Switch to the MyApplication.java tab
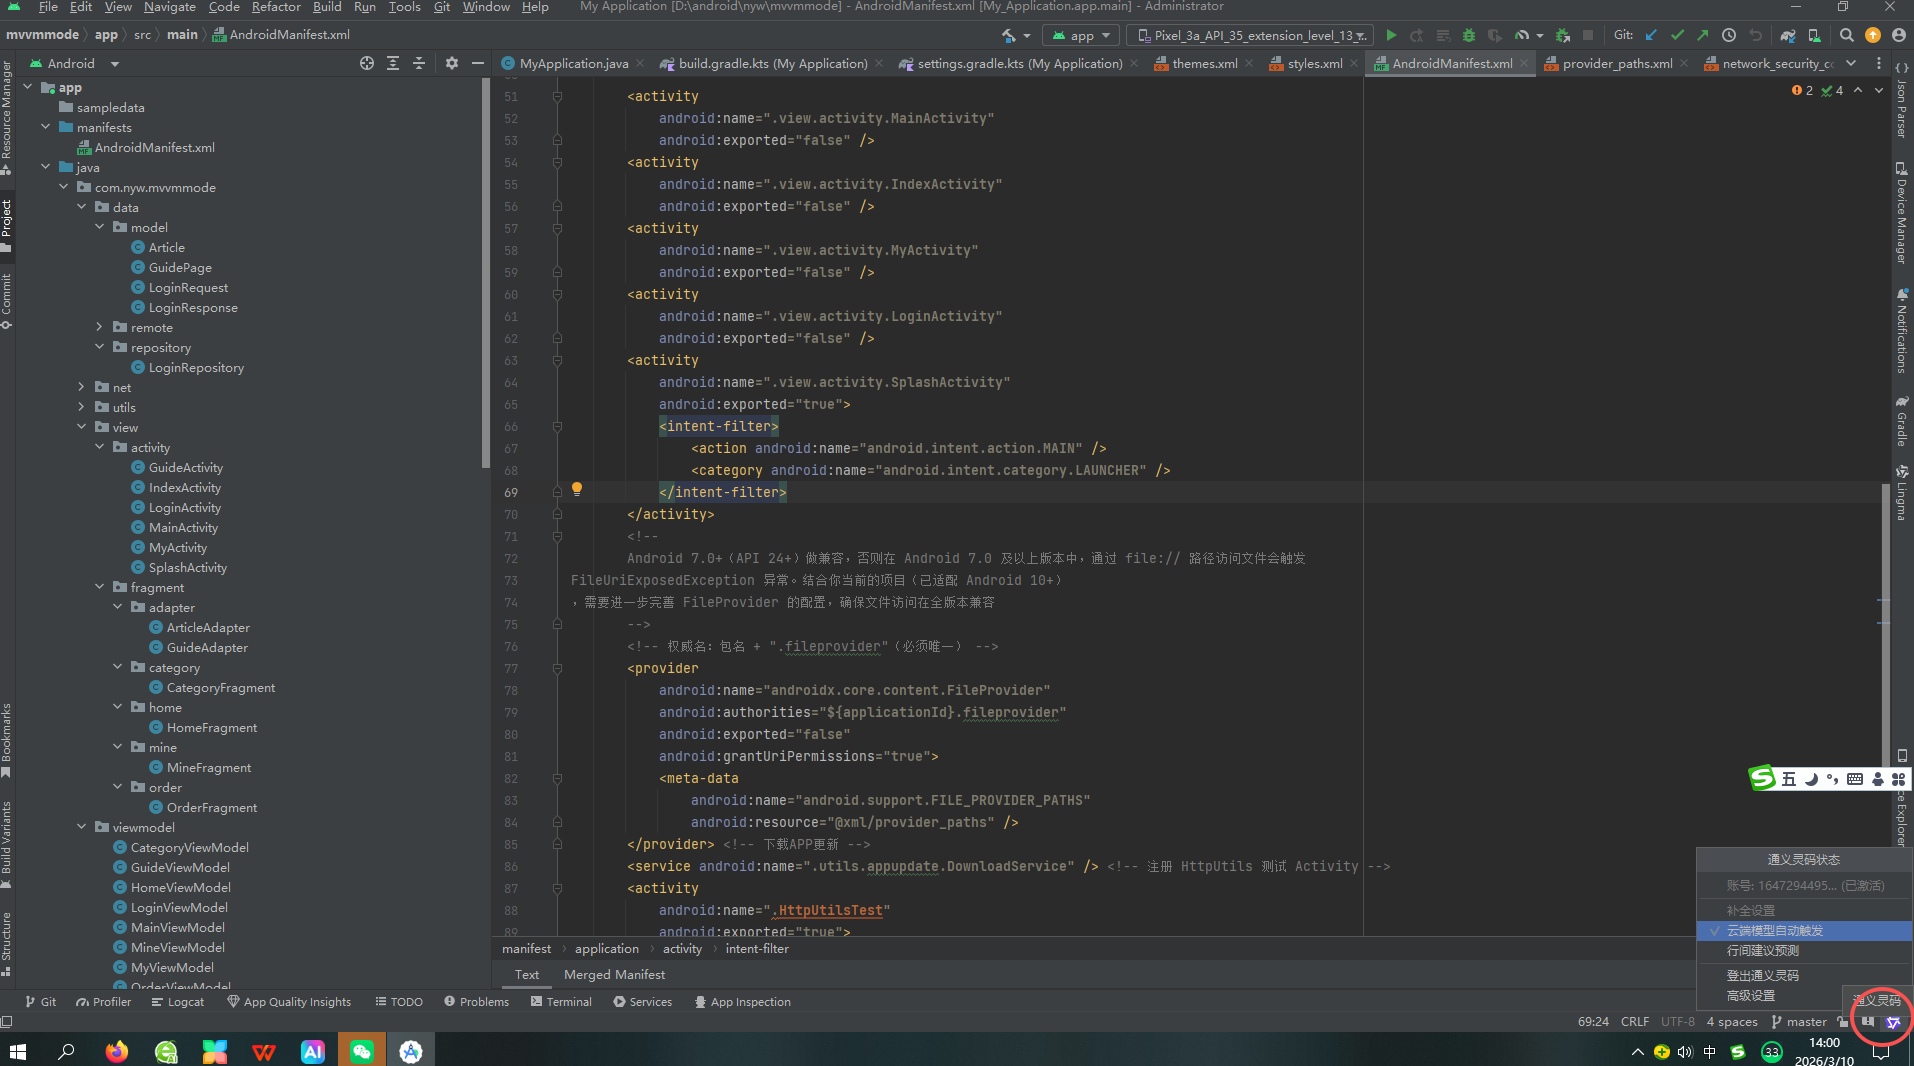1914x1066 pixels. (x=573, y=63)
